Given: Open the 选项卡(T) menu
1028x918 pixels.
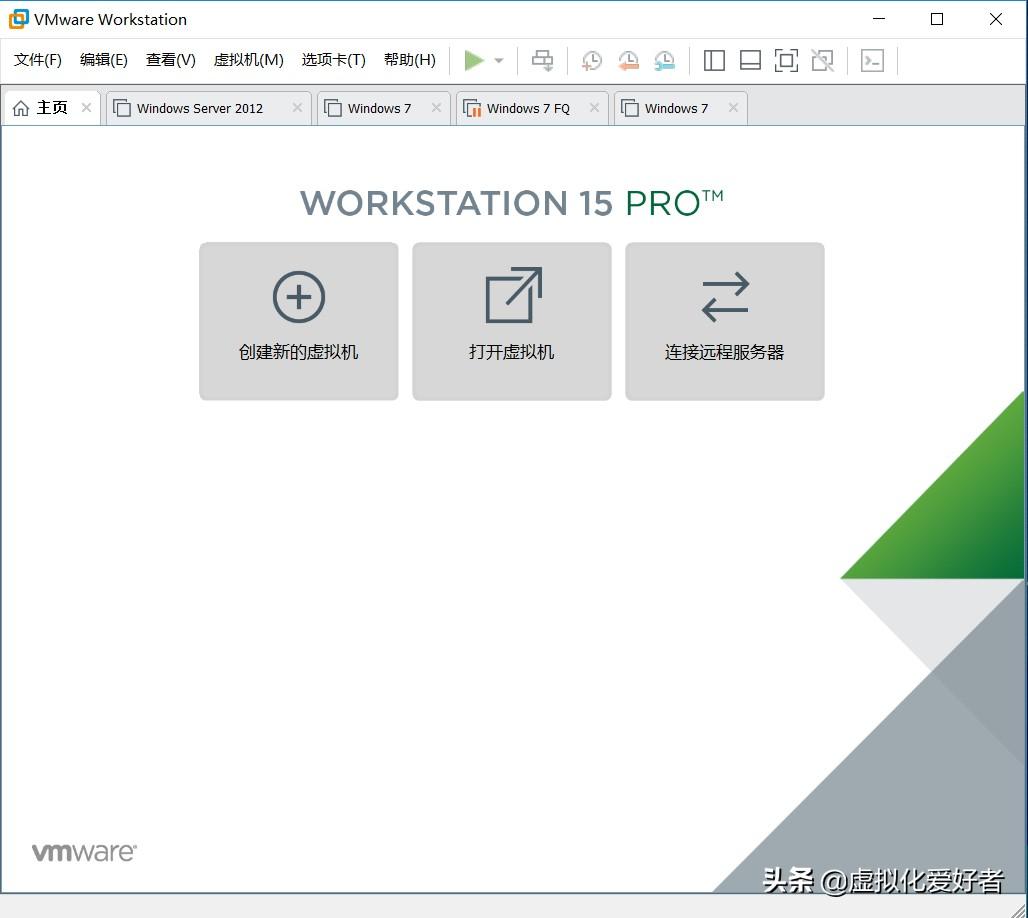Looking at the screenshot, I should tap(333, 60).
